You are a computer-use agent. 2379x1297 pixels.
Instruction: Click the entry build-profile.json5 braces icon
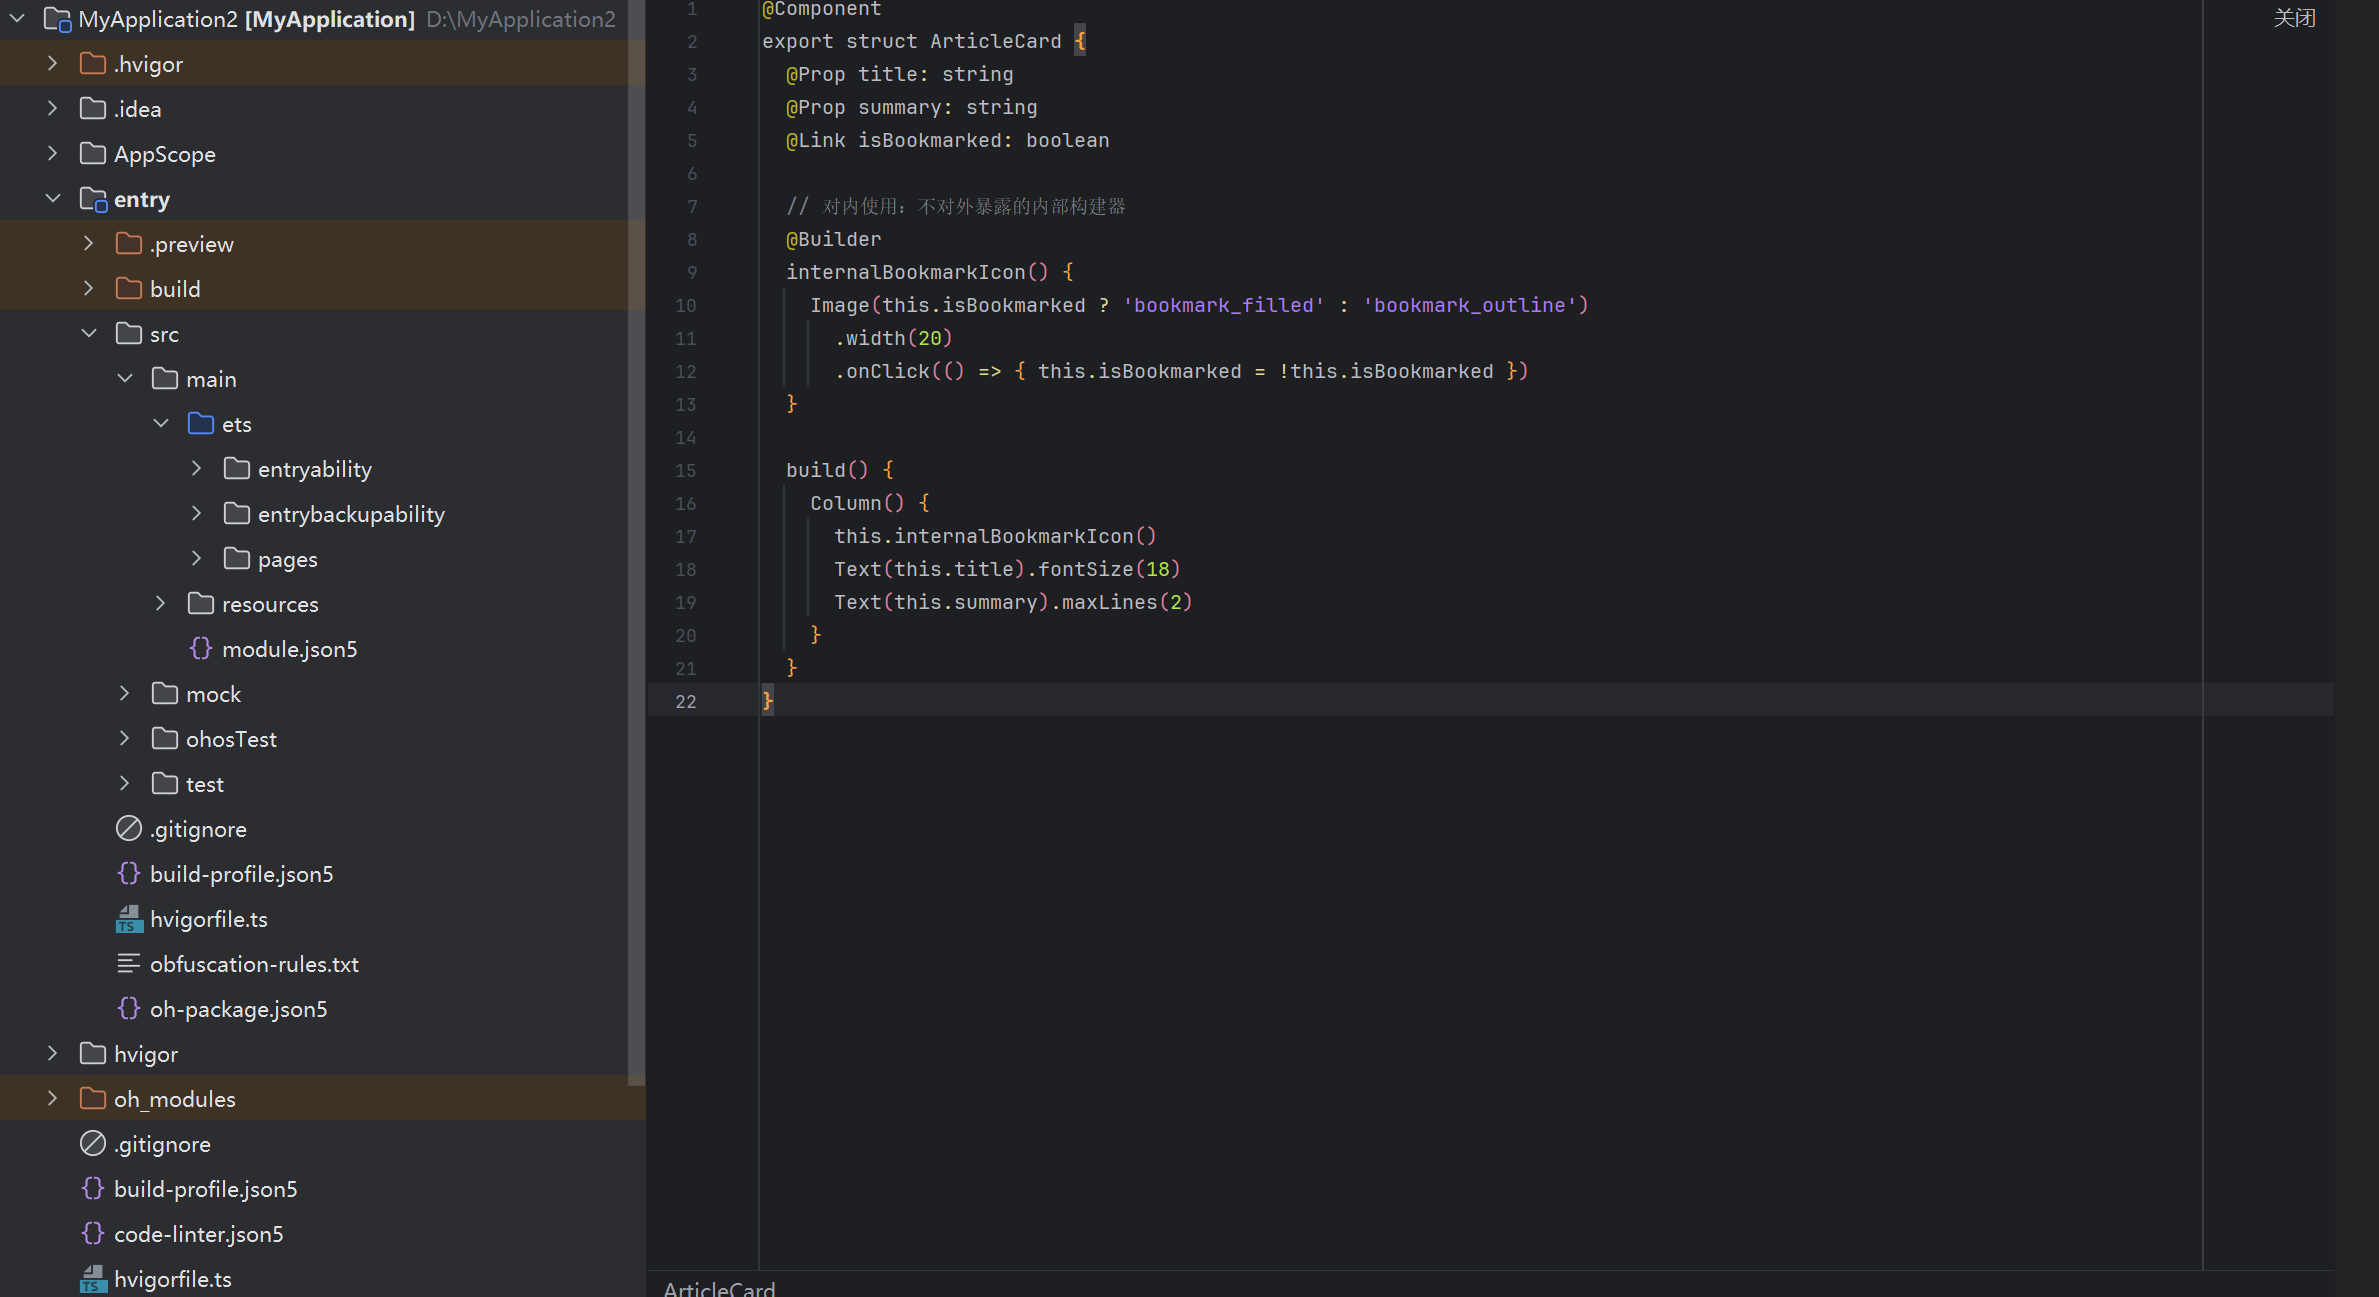coord(129,874)
